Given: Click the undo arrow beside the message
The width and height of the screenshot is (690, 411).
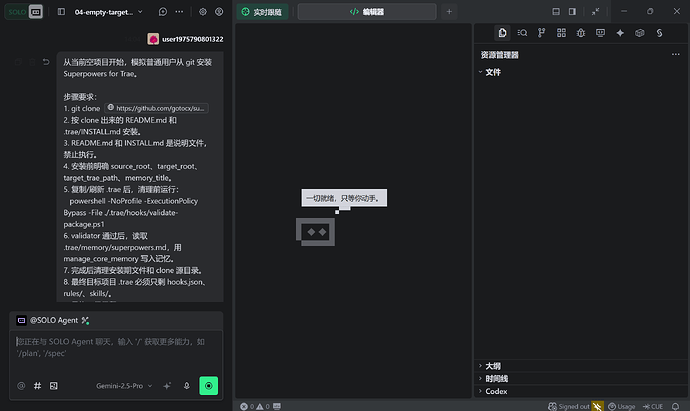Looking at the screenshot, I should click(46, 62).
